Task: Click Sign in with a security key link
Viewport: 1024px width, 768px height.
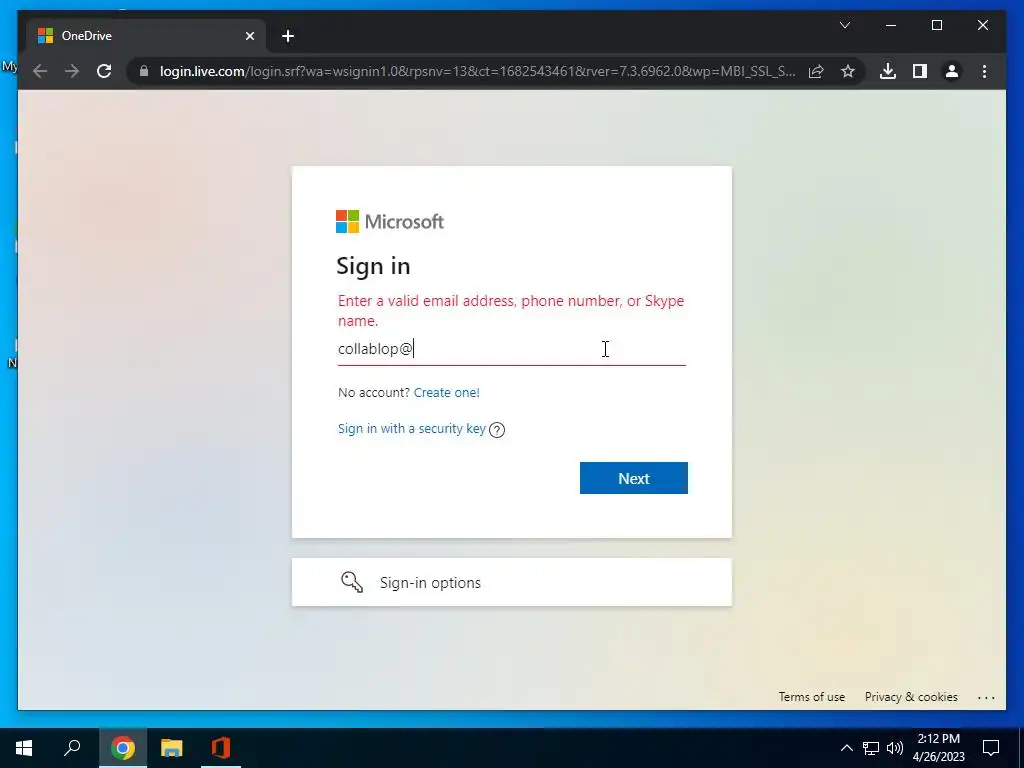Action: tap(411, 428)
